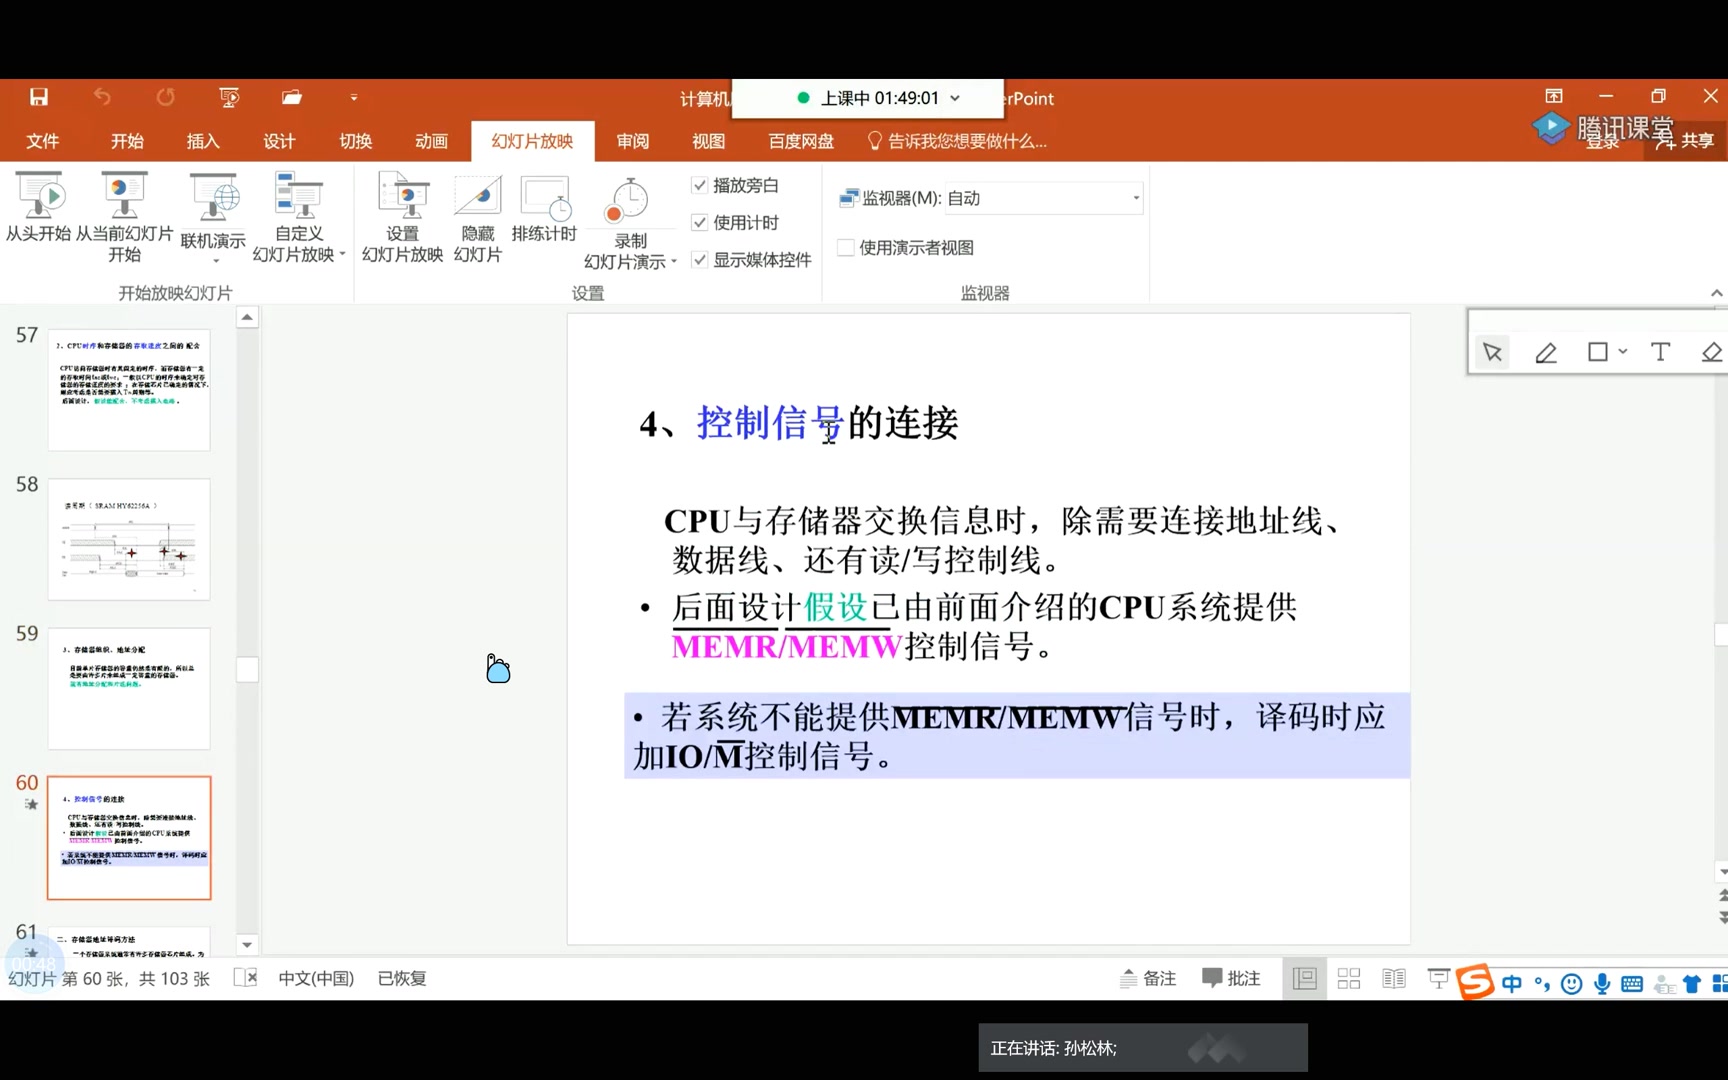Open the 动画 ribbon tab
The height and width of the screenshot is (1080, 1728).
tap(431, 141)
